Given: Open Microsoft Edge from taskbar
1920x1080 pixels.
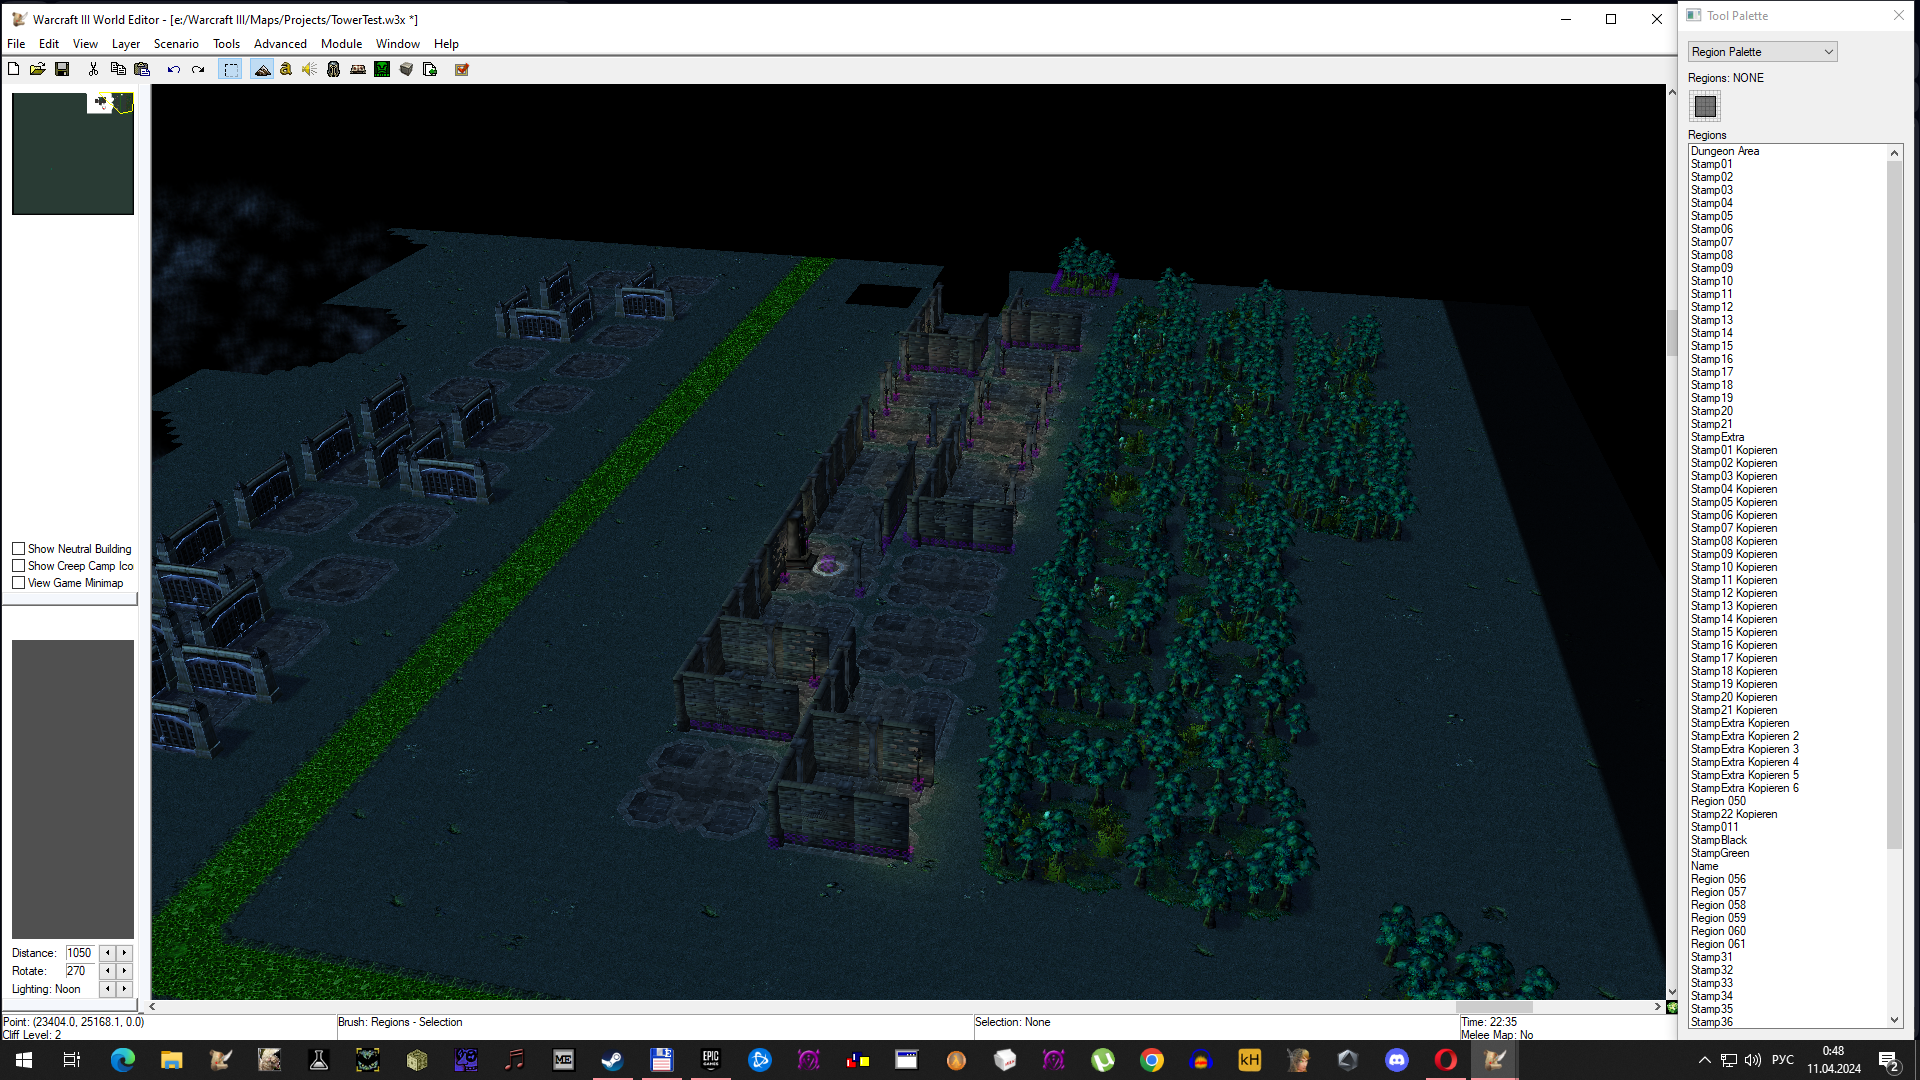Looking at the screenshot, I should (x=122, y=1060).
